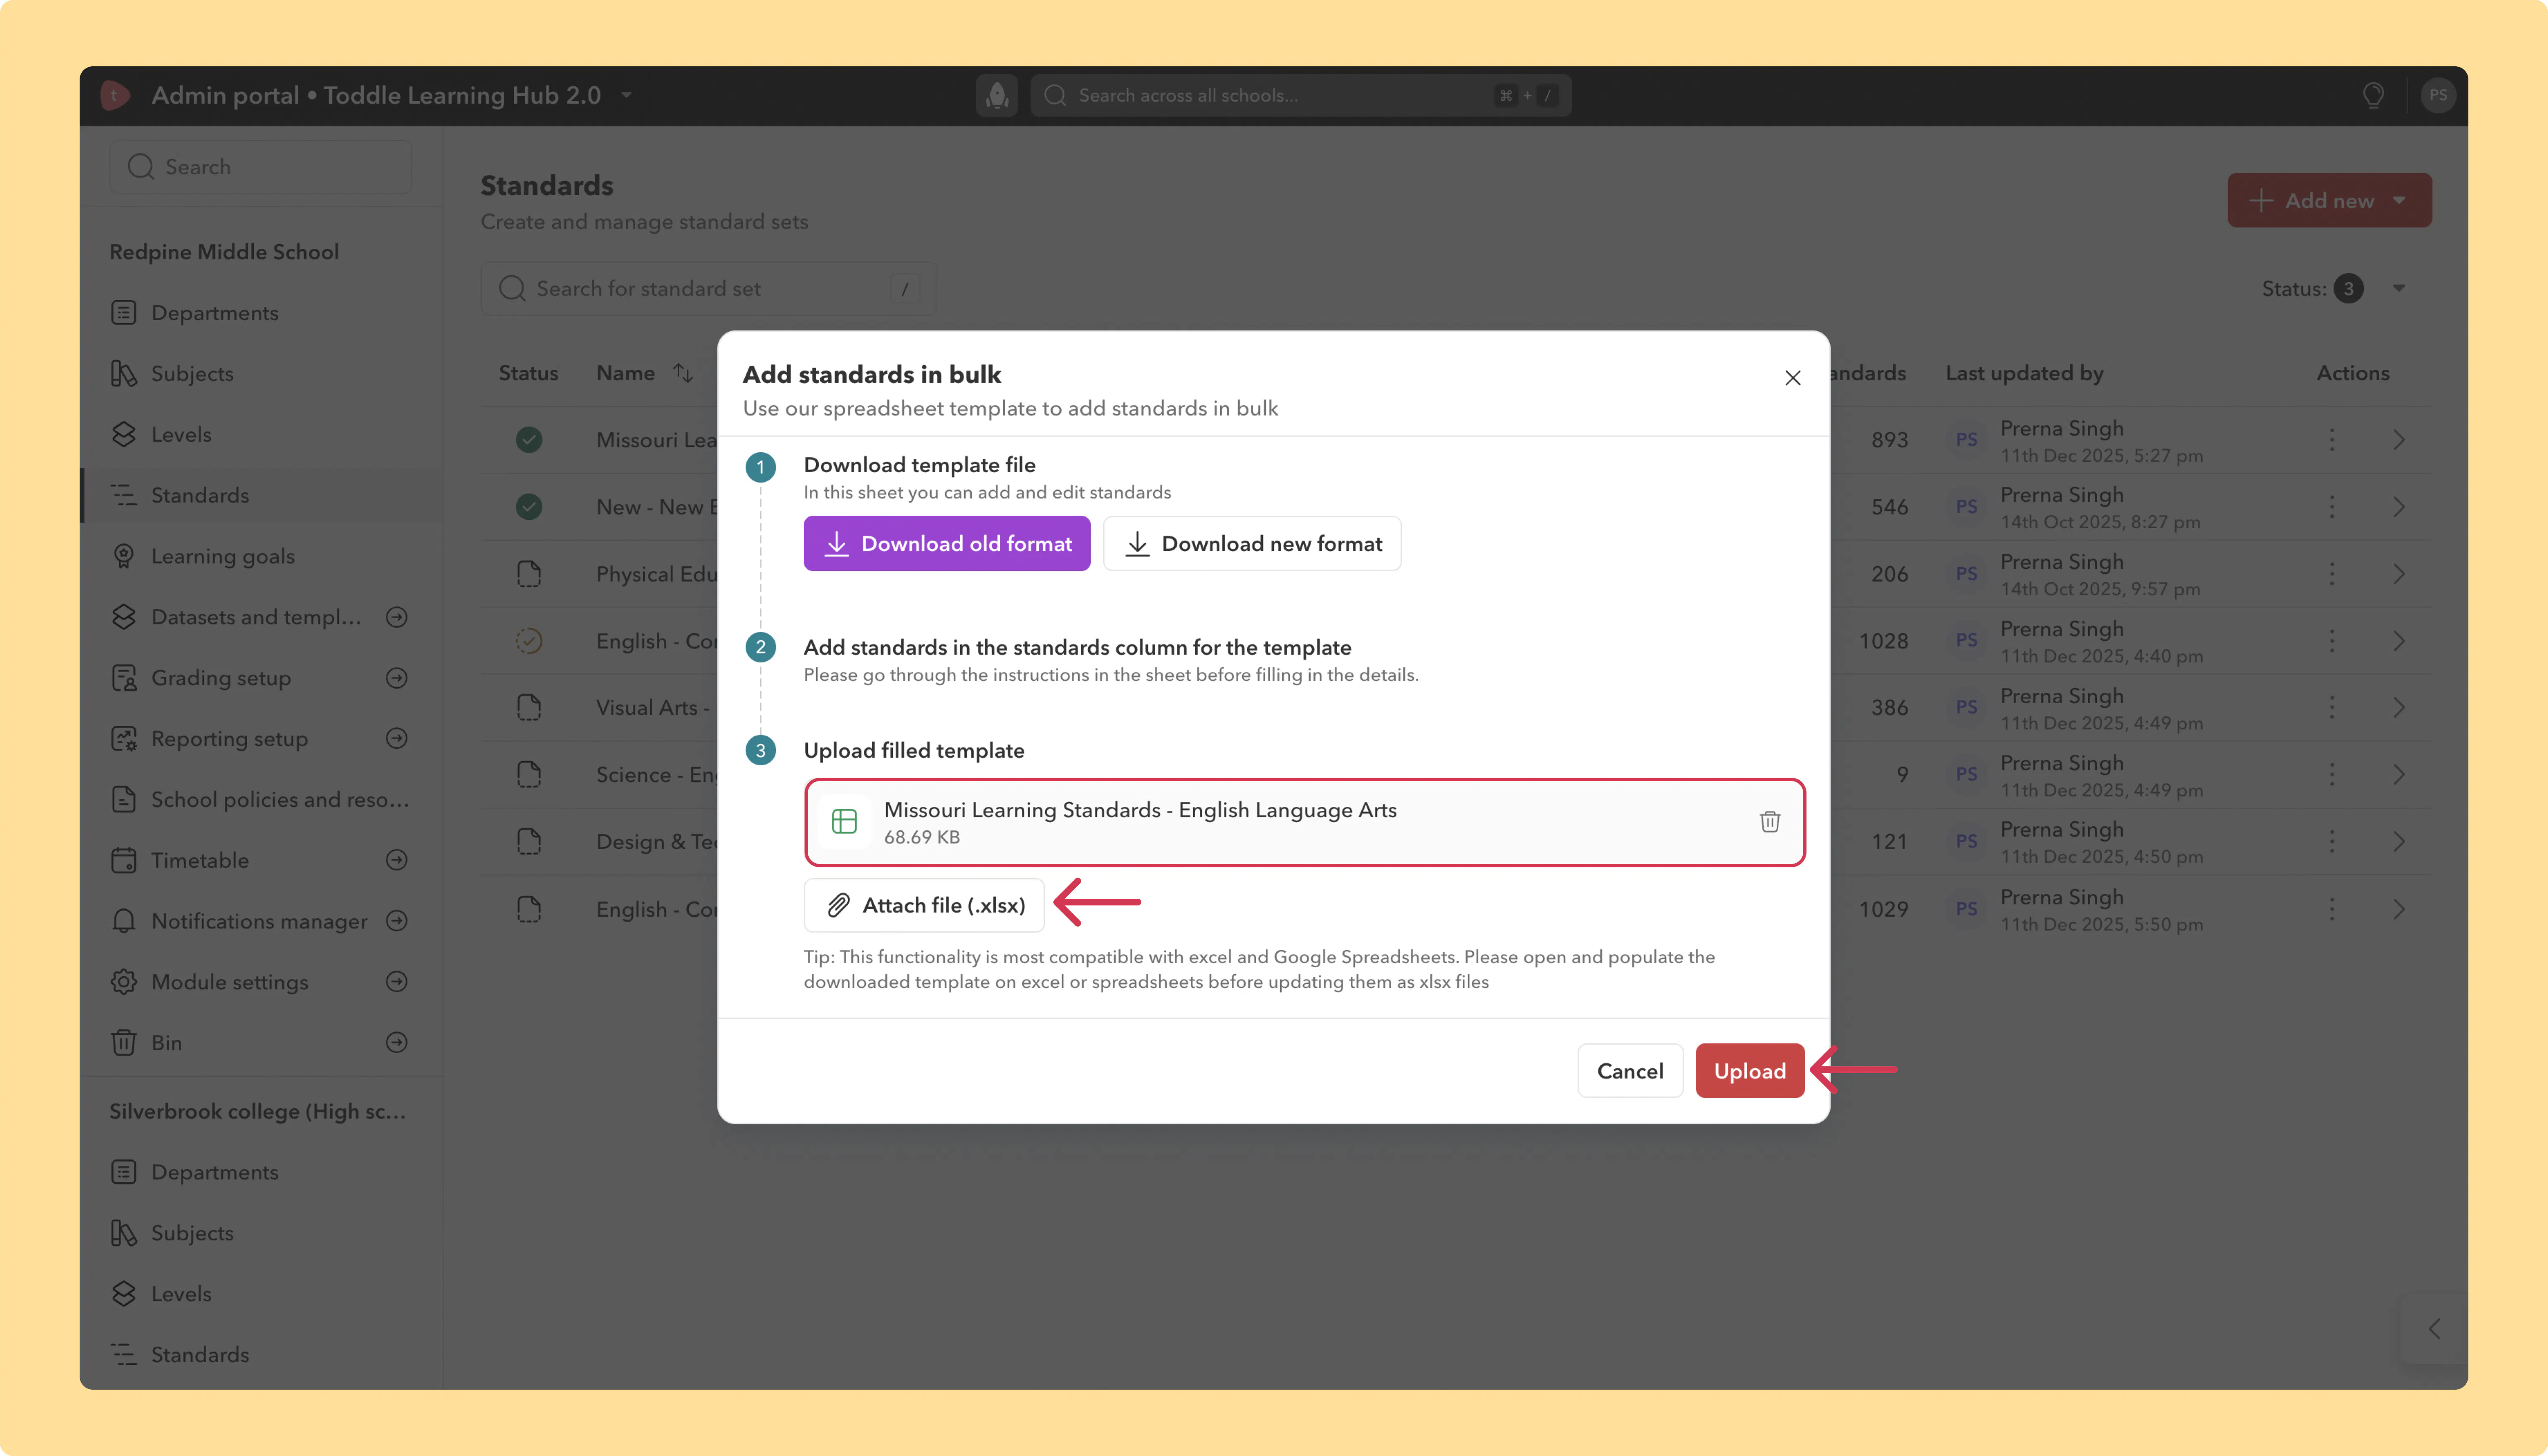Open actions menu for the 1028 standards row
The height and width of the screenshot is (1456, 2548).
click(2331, 641)
